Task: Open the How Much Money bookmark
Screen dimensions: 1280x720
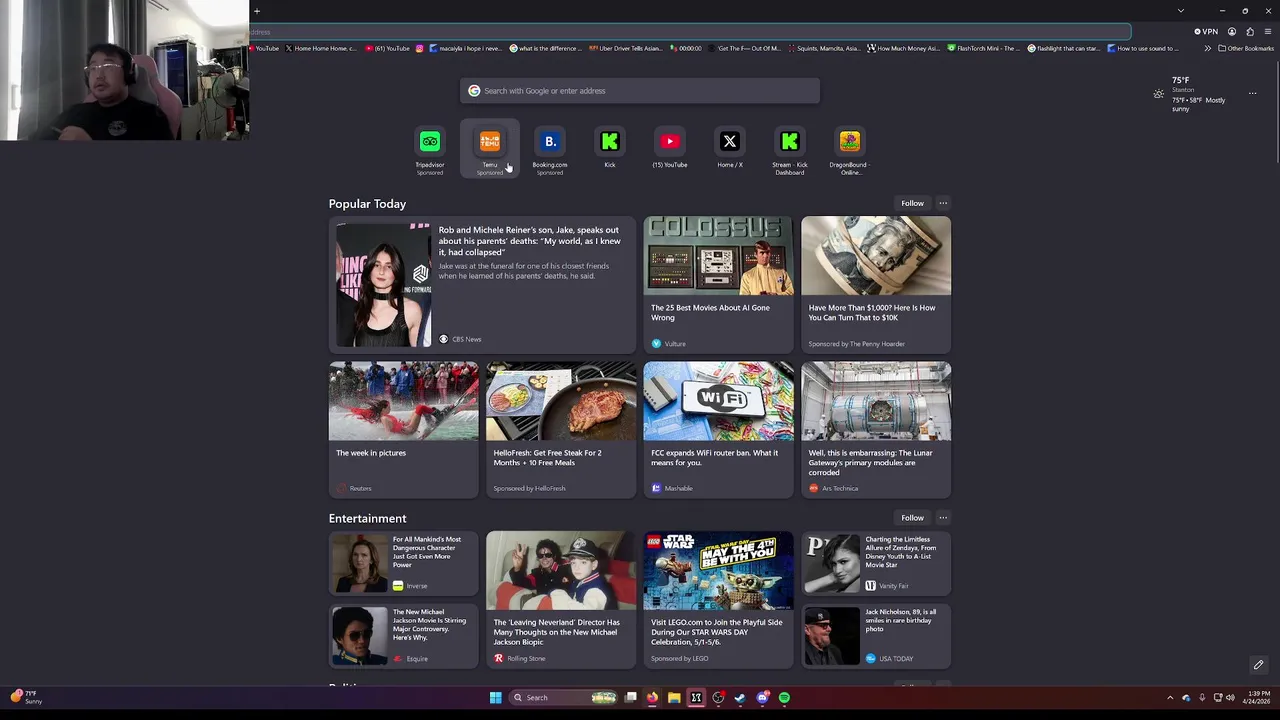Action: pyautogui.click(x=903, y=48)
